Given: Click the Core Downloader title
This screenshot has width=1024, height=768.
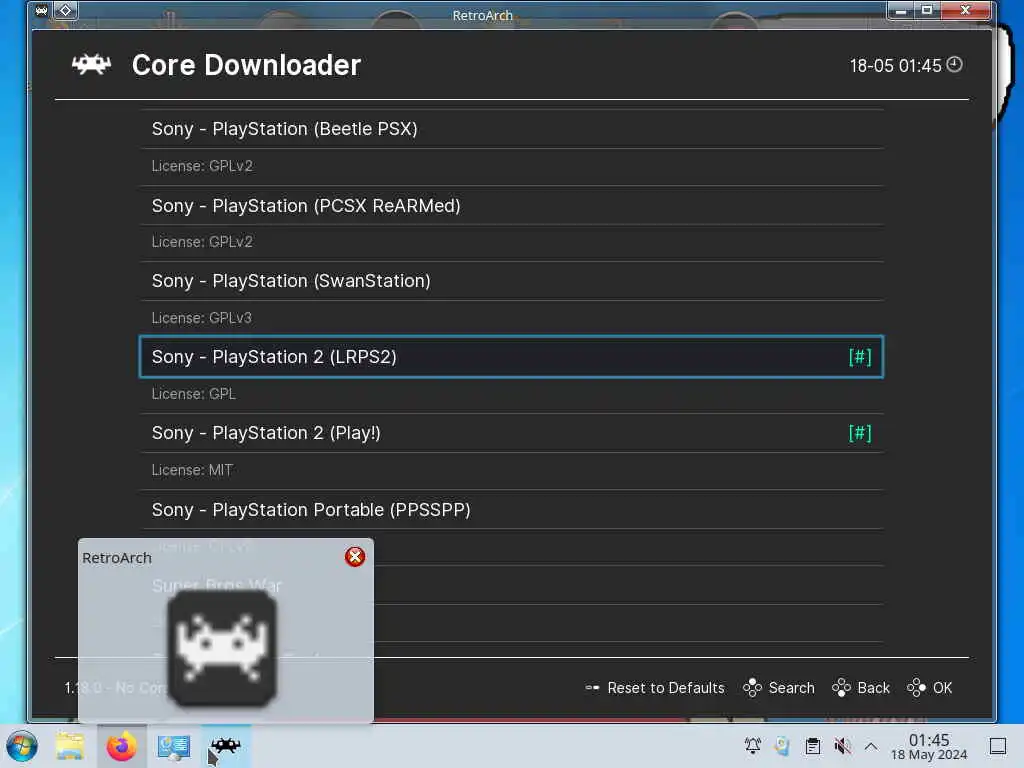Looking at the screenshot, I should [246, 65].
